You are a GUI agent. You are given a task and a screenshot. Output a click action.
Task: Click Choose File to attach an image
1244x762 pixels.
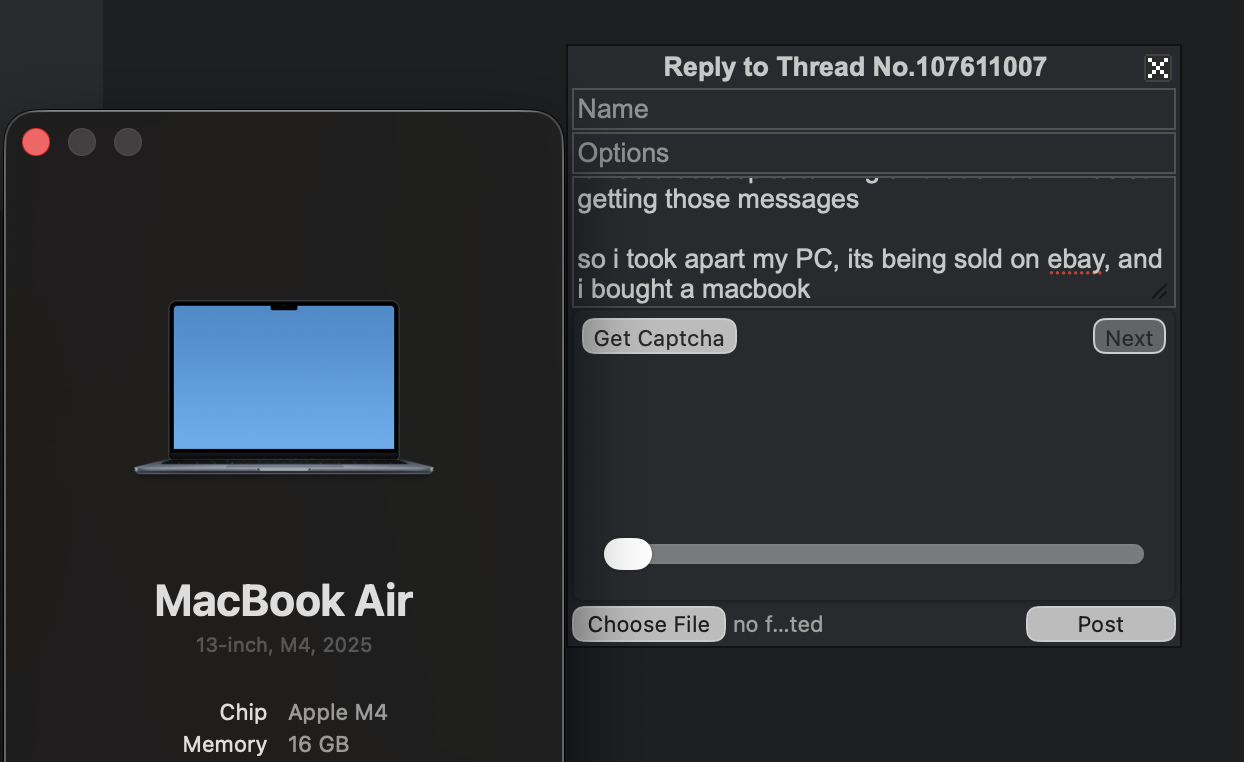pos(649,624)
